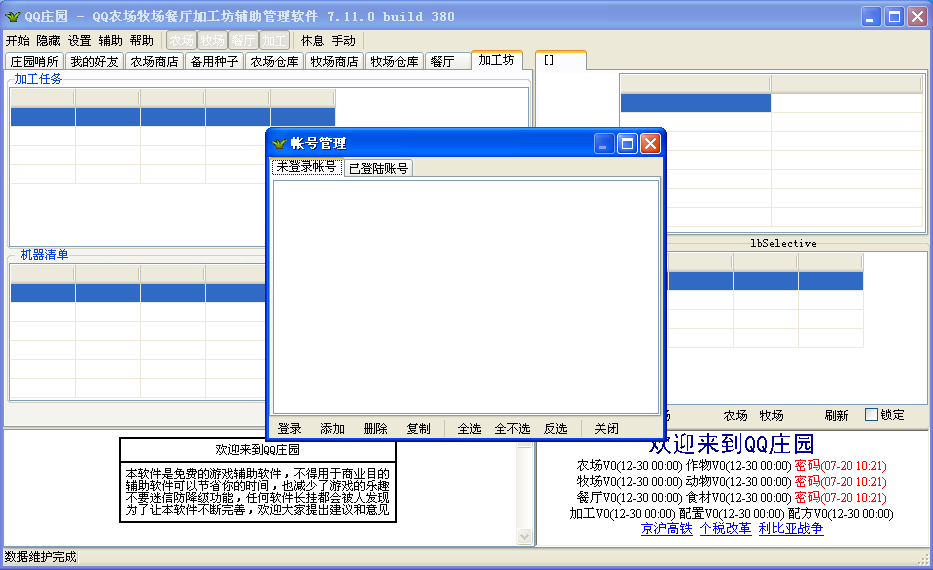Click the lbSelective label
Screen dimensions: 933x570
(x=783, y=243)
